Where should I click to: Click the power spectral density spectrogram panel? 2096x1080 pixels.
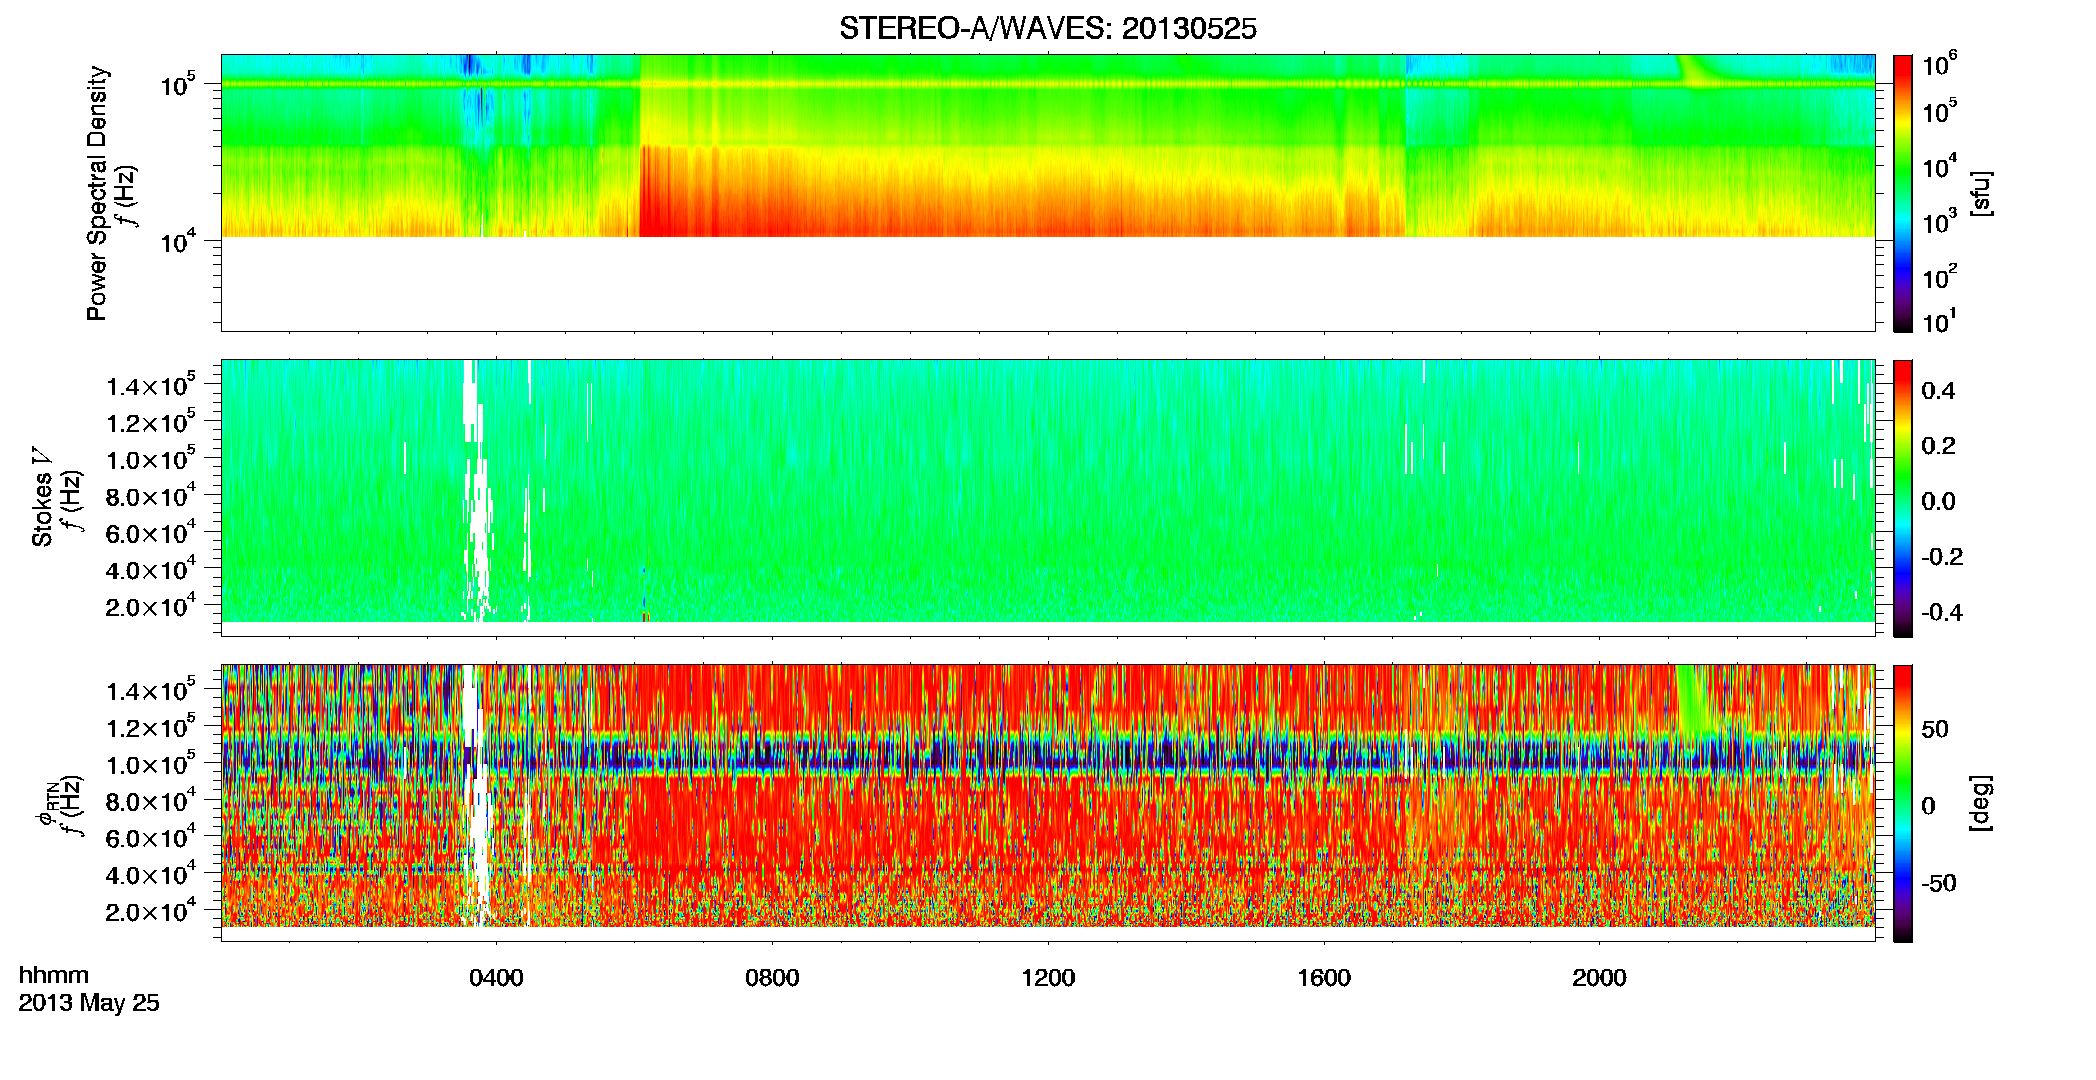[1048, 192]
